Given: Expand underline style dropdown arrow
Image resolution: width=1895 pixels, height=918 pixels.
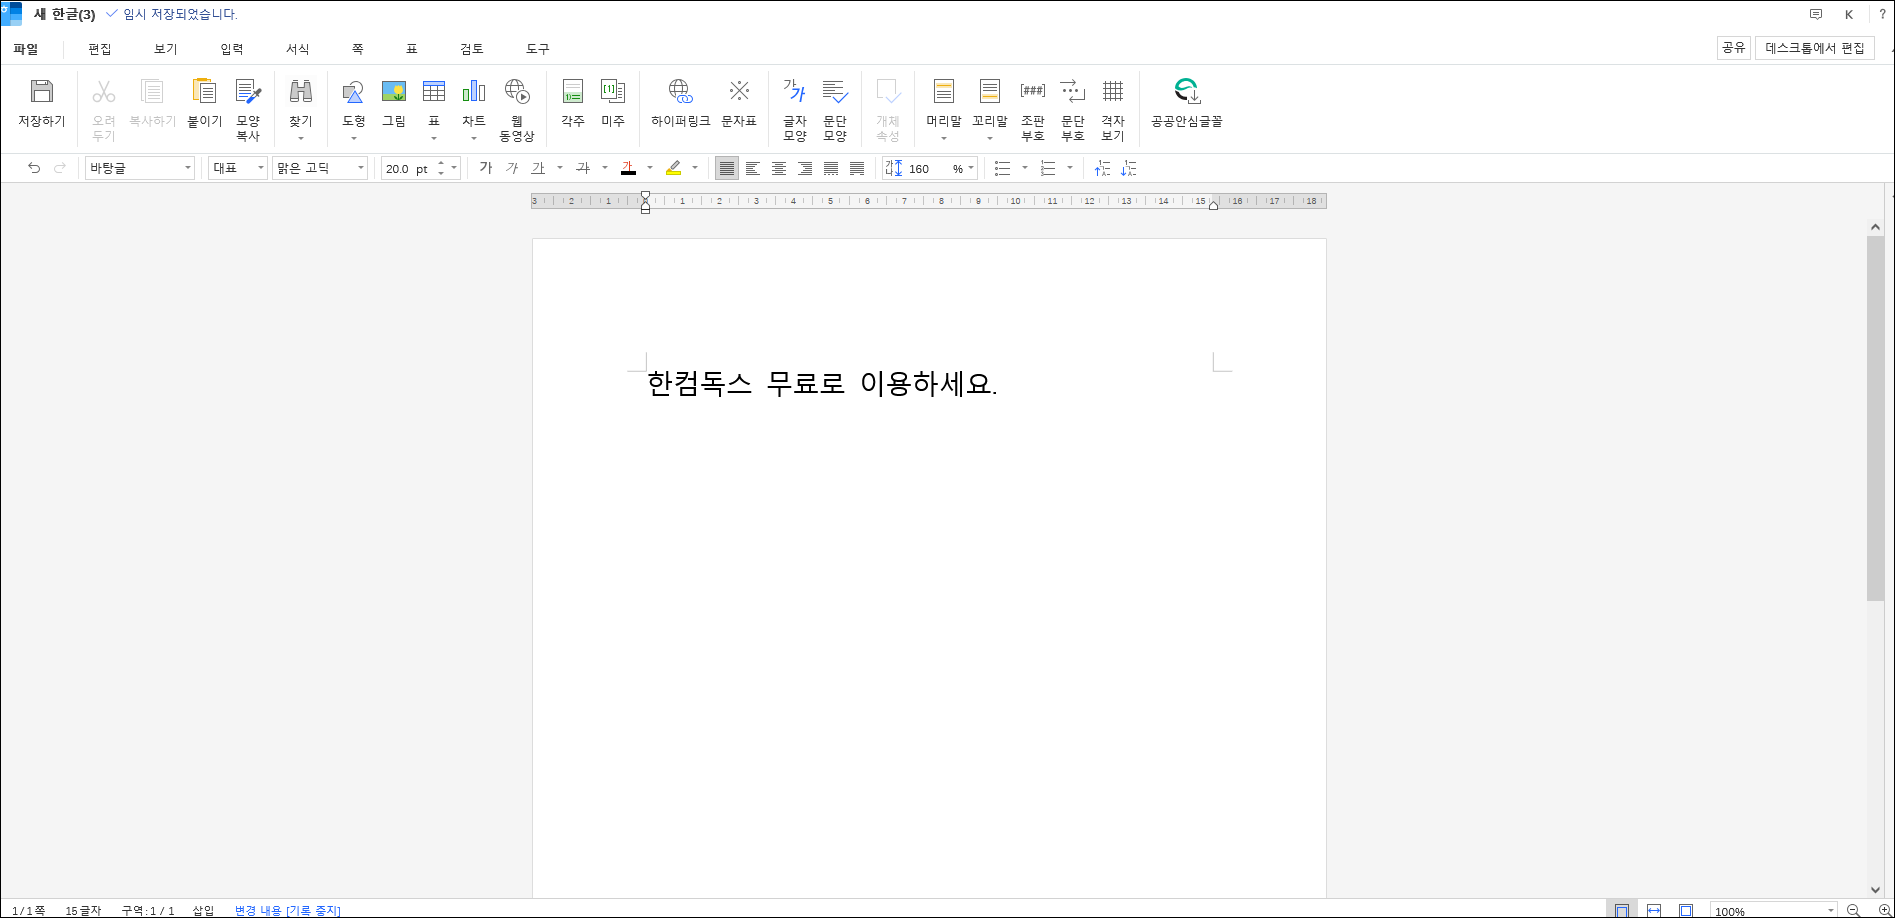Looking at the screenshot, I should point(560,168).
